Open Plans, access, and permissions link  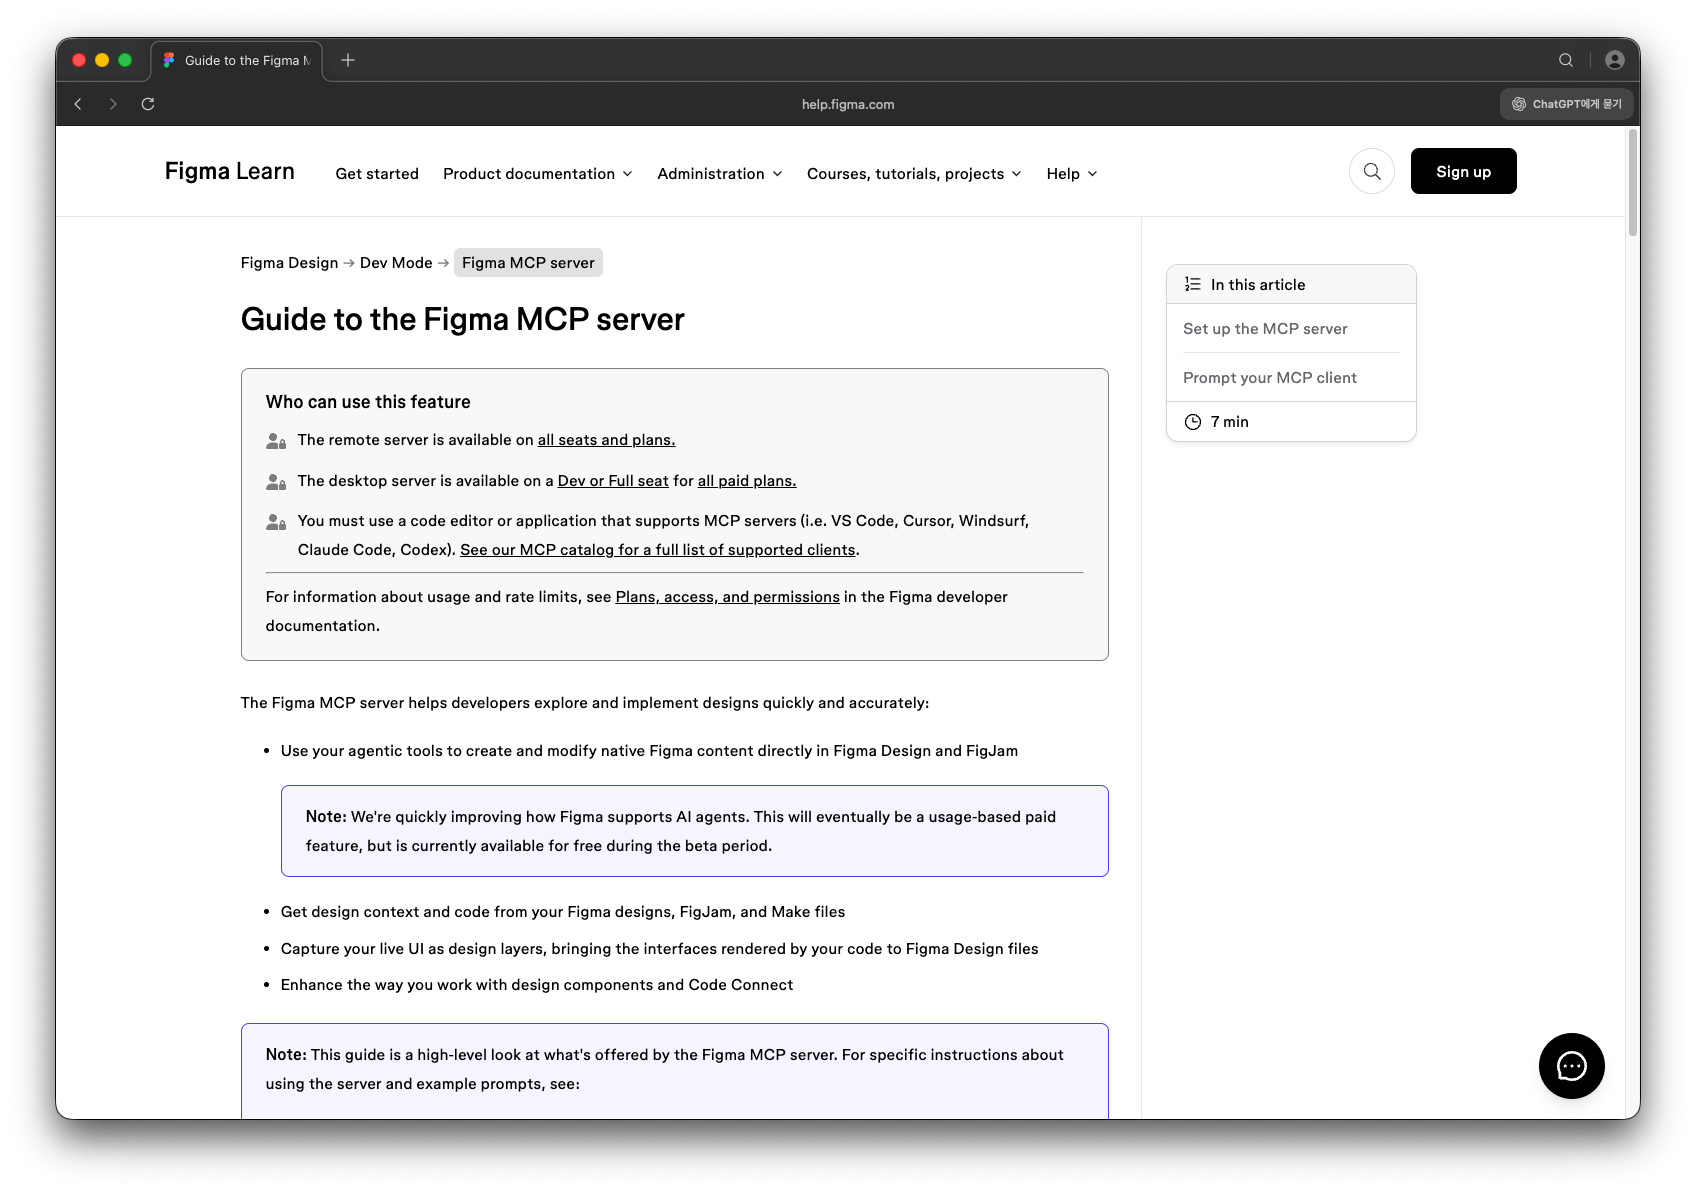pyautogui.click(x=727, y=597)
